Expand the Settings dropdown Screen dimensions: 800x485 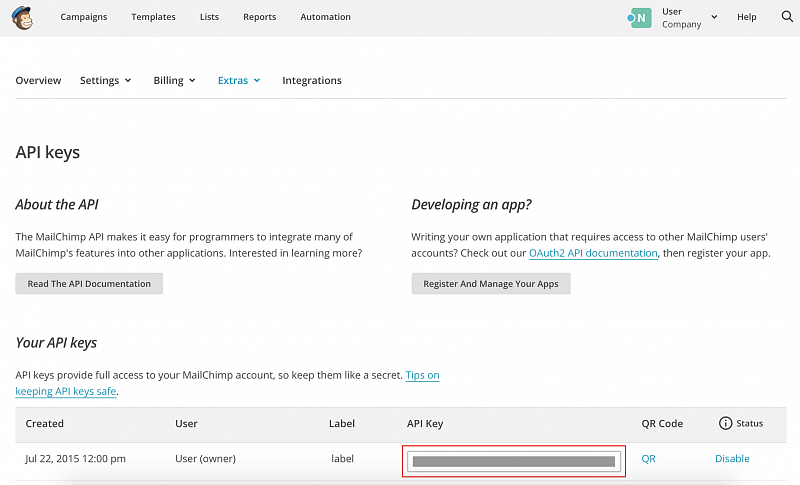tap(106, 81)
